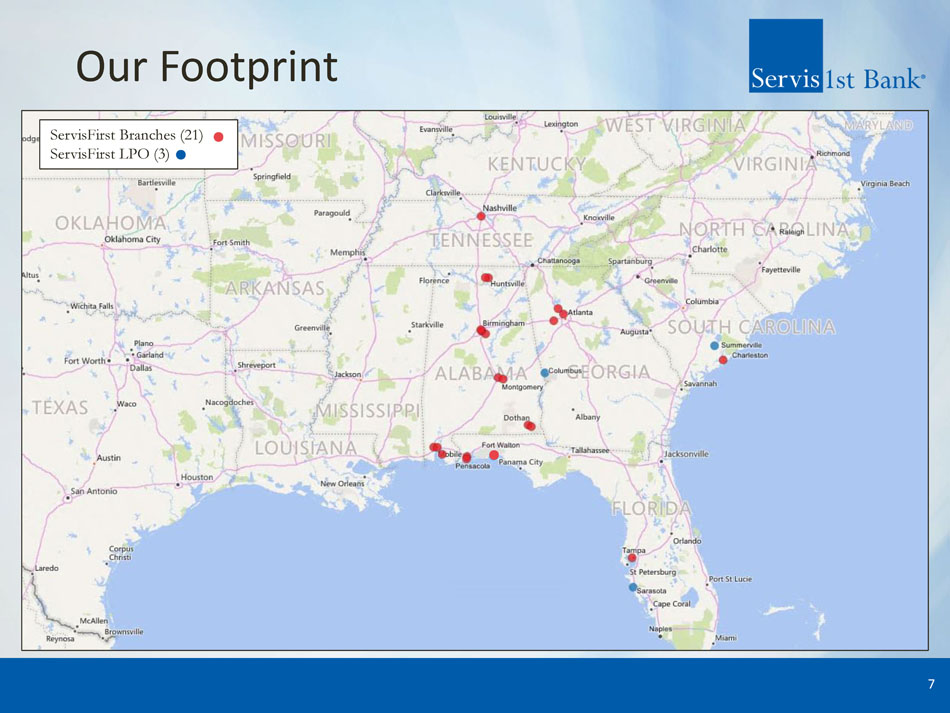This screenshot has height=713, width=950.
Task: Click the blue LPO marker at Summerville
Action: click(714, 346)
